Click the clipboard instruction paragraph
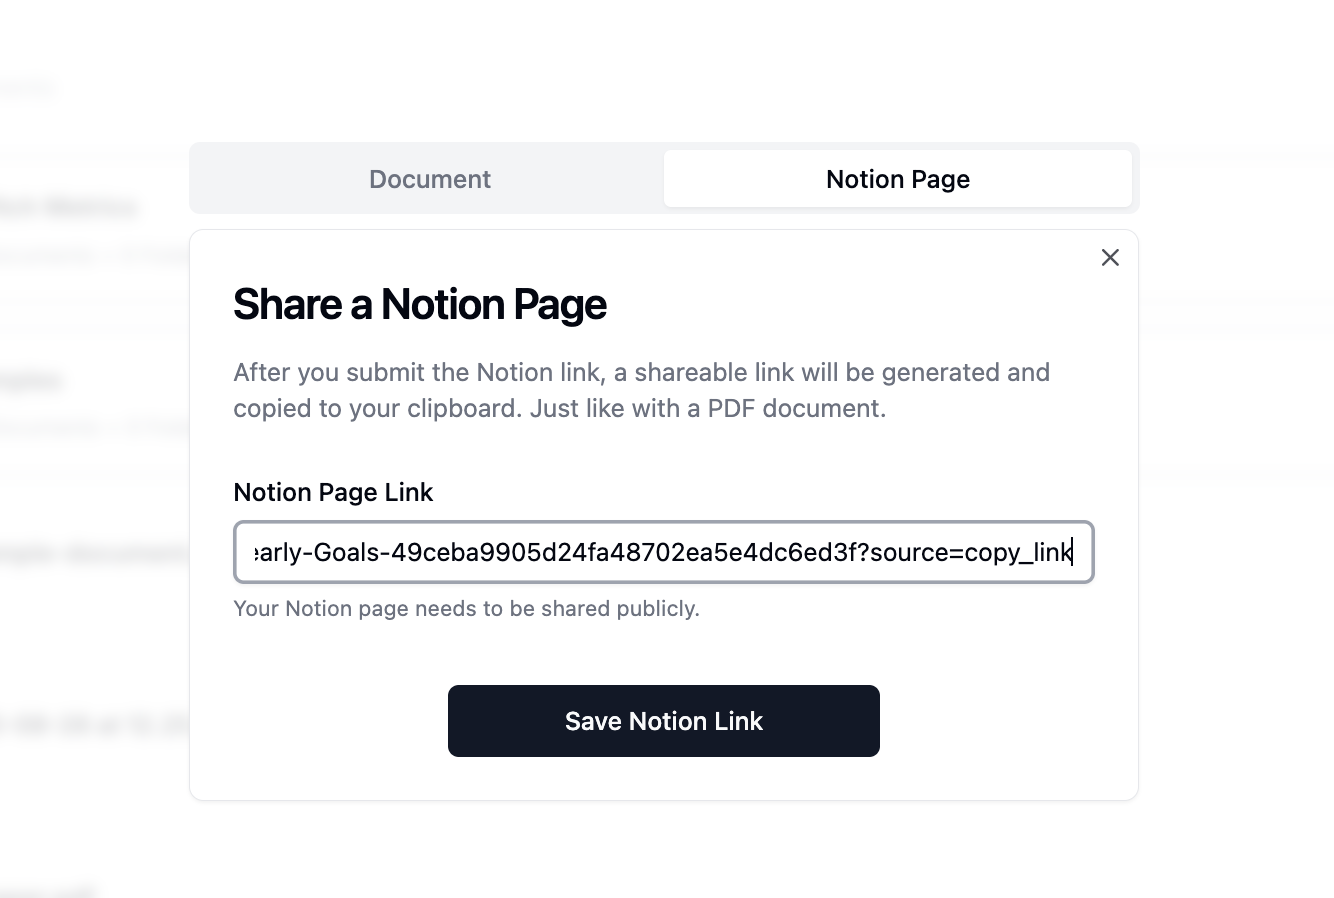This screenshot has height=898, width=1334. 641,390
